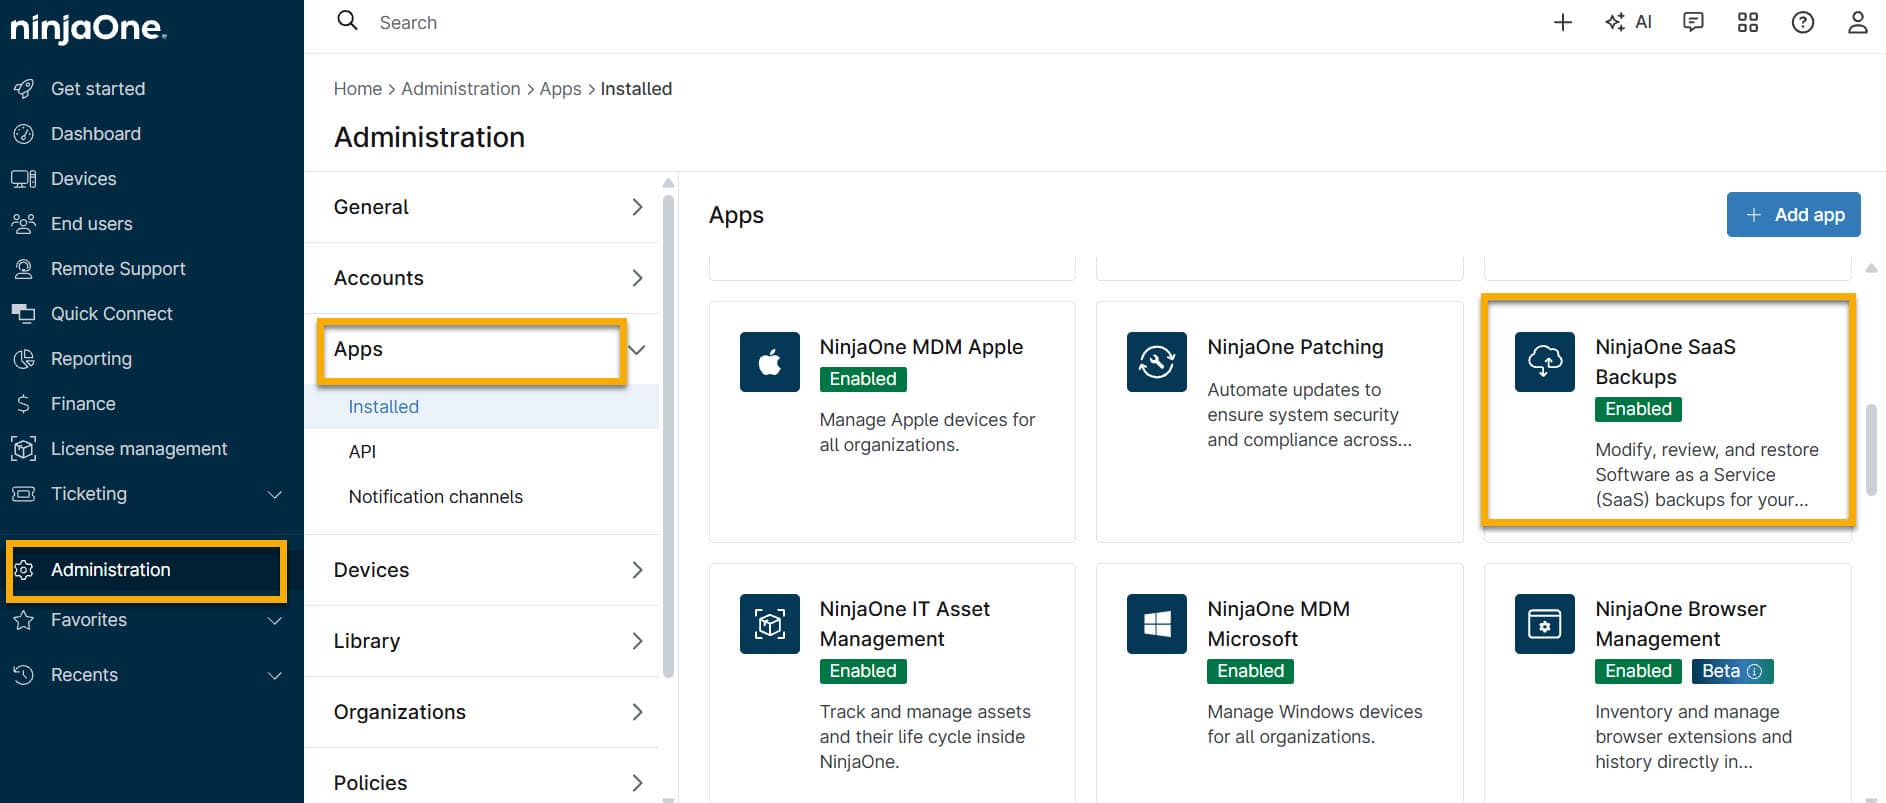Open License management in the sidebar

tap(139, 449)
